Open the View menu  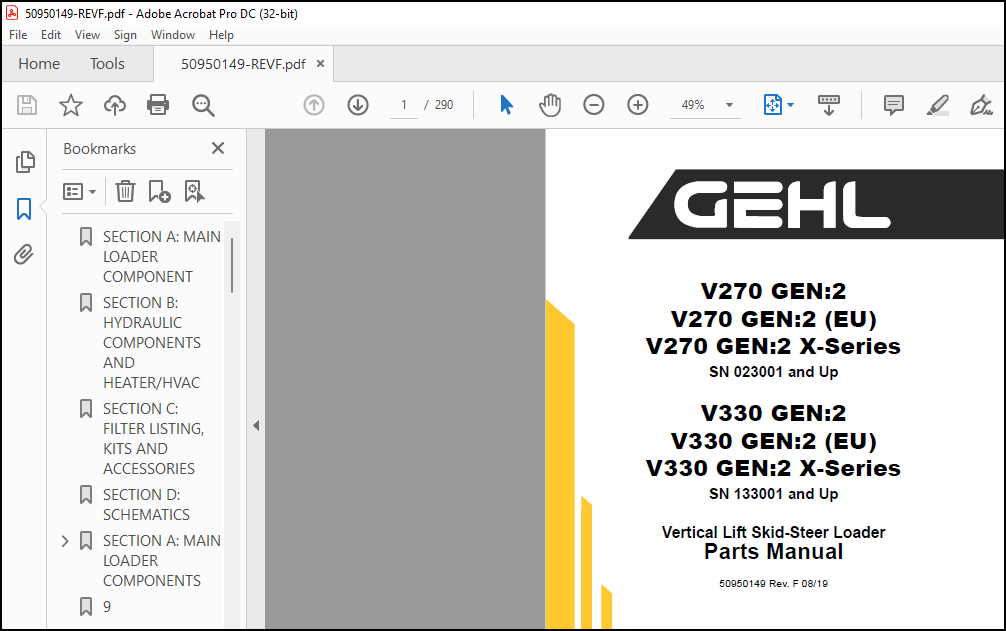click(x=87, y=35)
